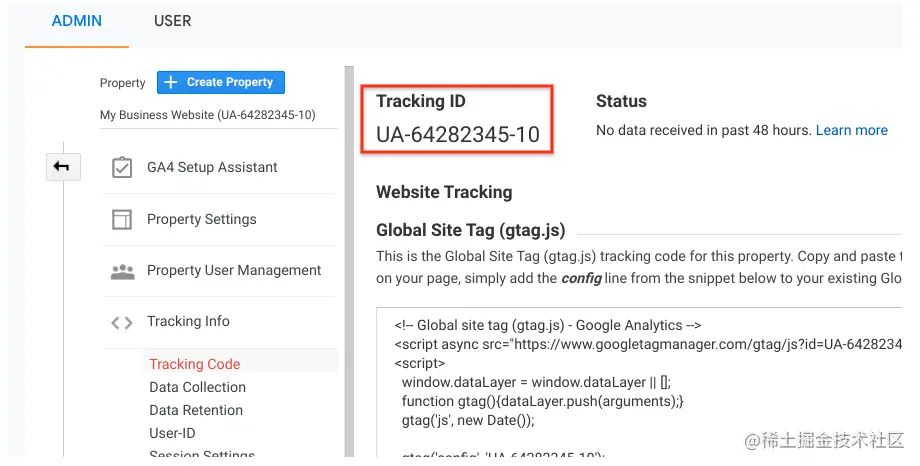Click the plus icon in Create Property

point(171,82)
